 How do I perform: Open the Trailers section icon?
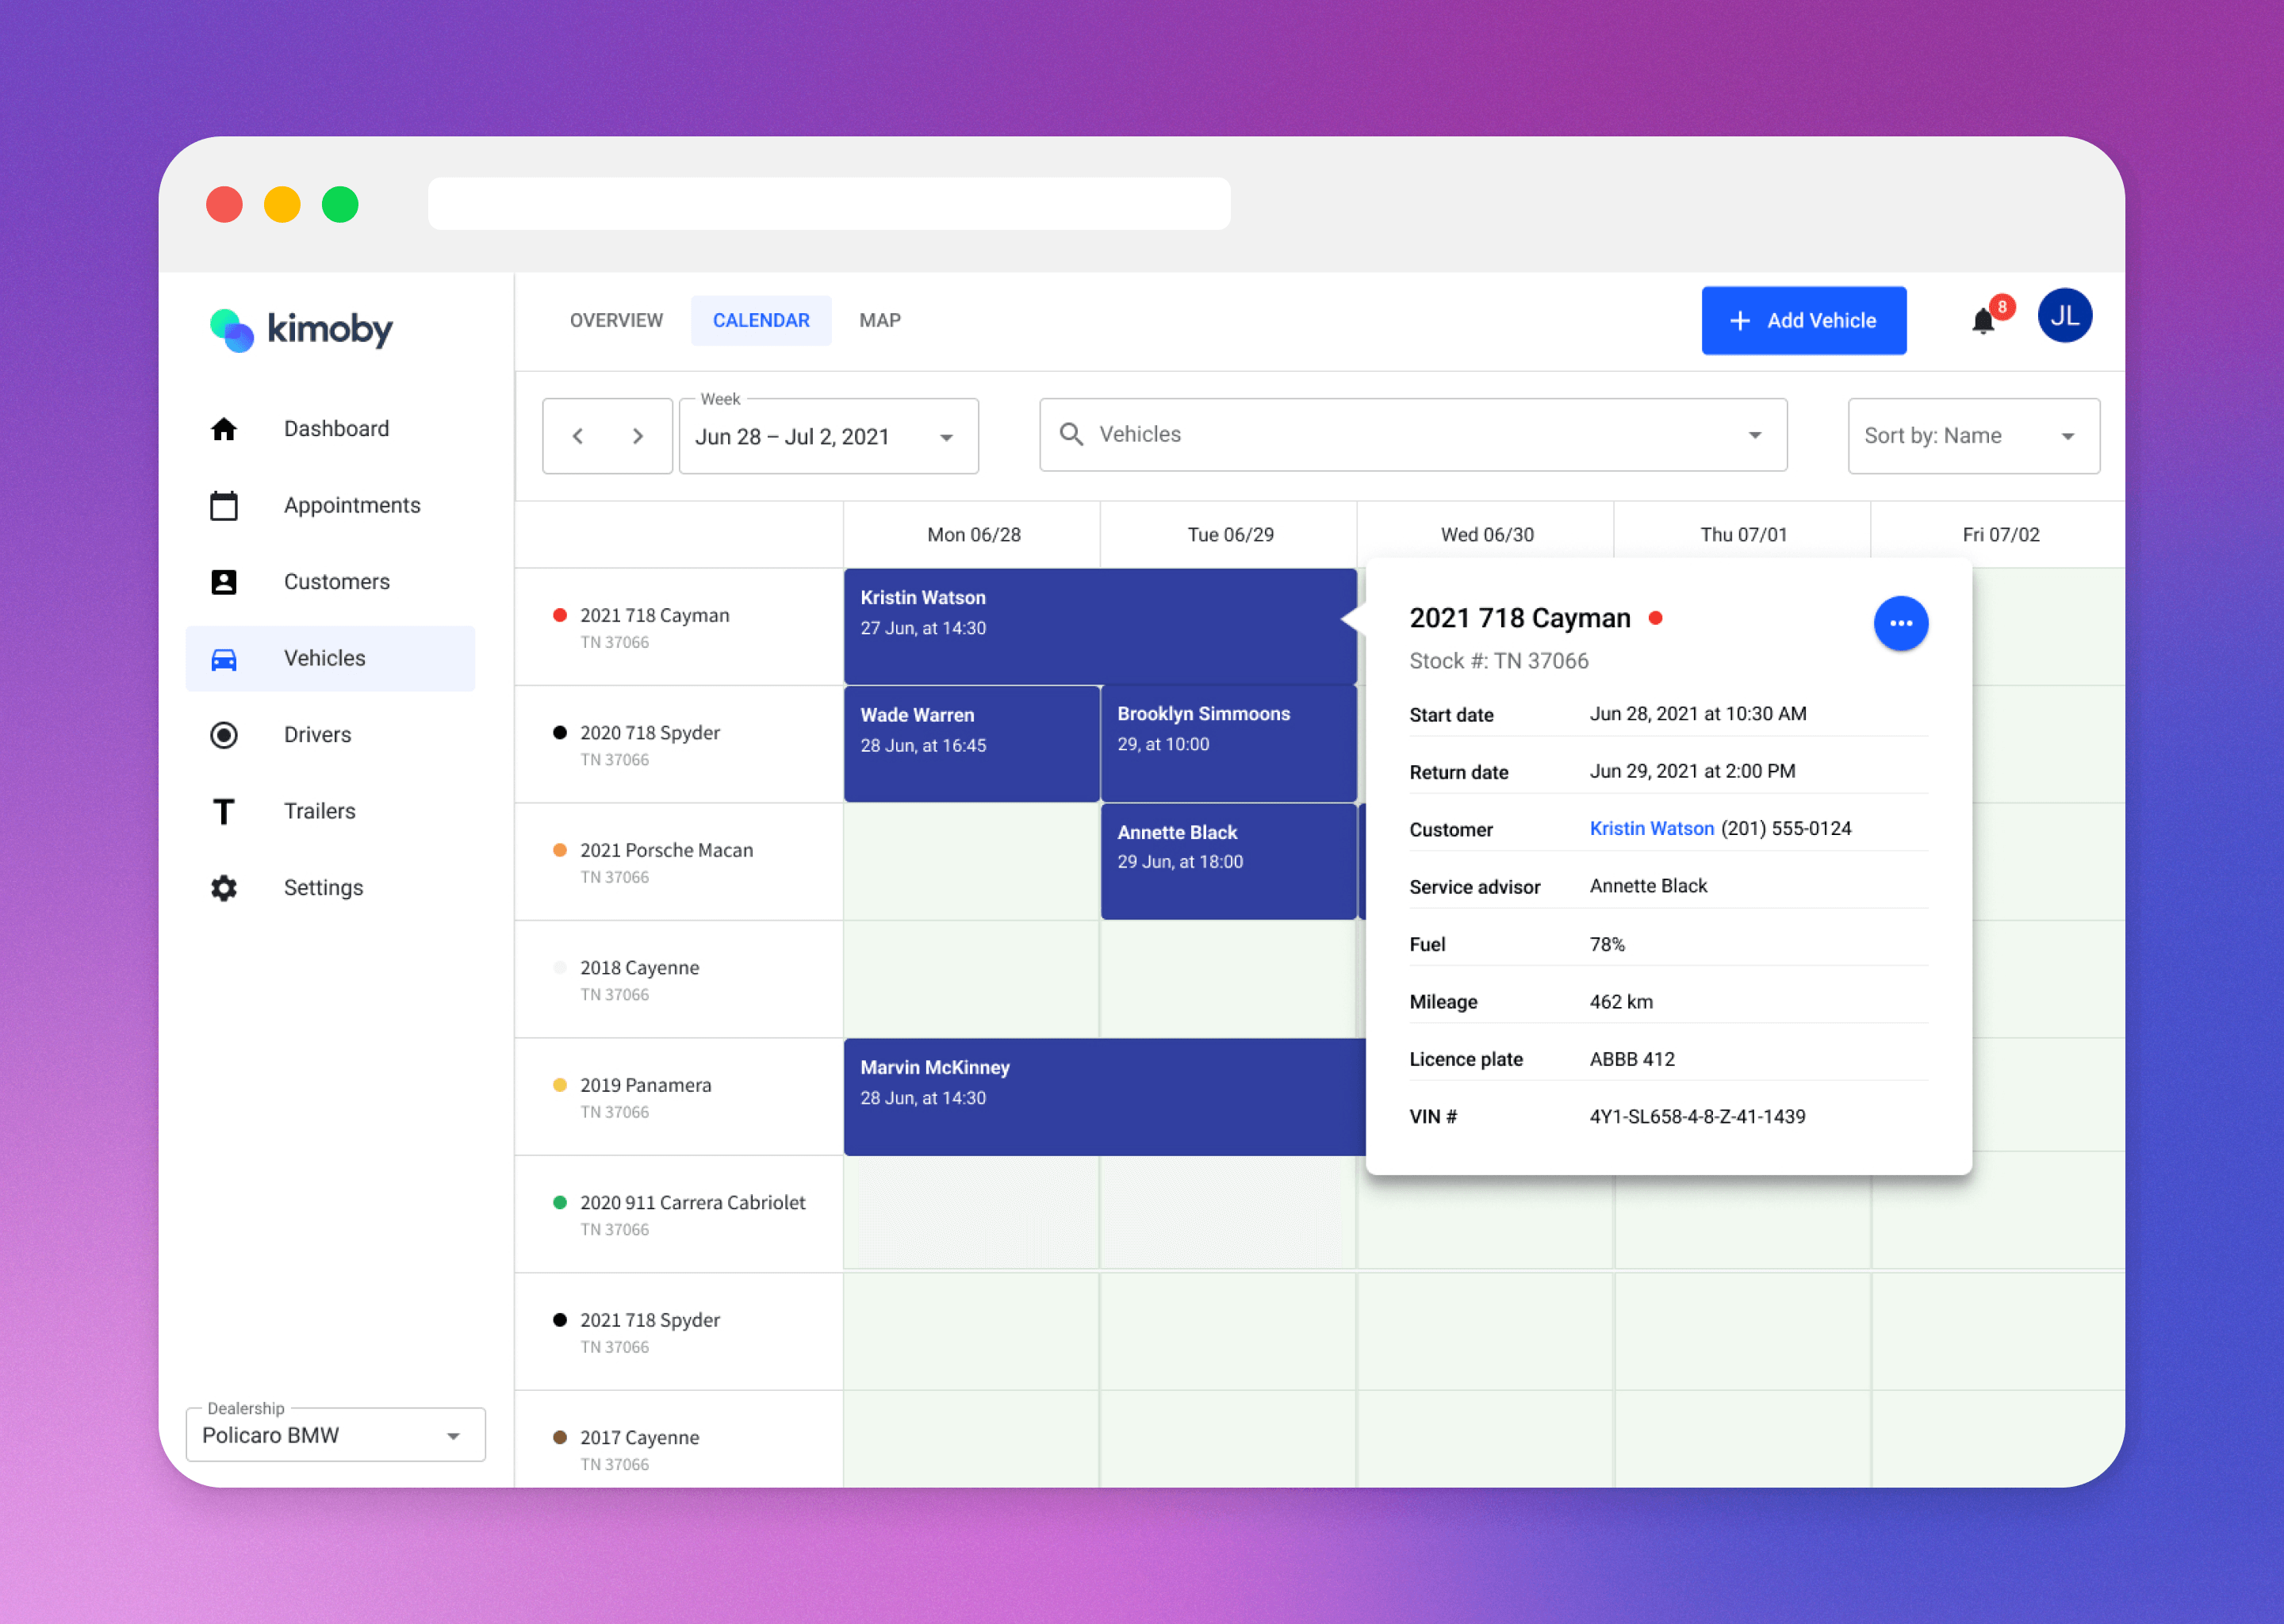coord(224,811)
